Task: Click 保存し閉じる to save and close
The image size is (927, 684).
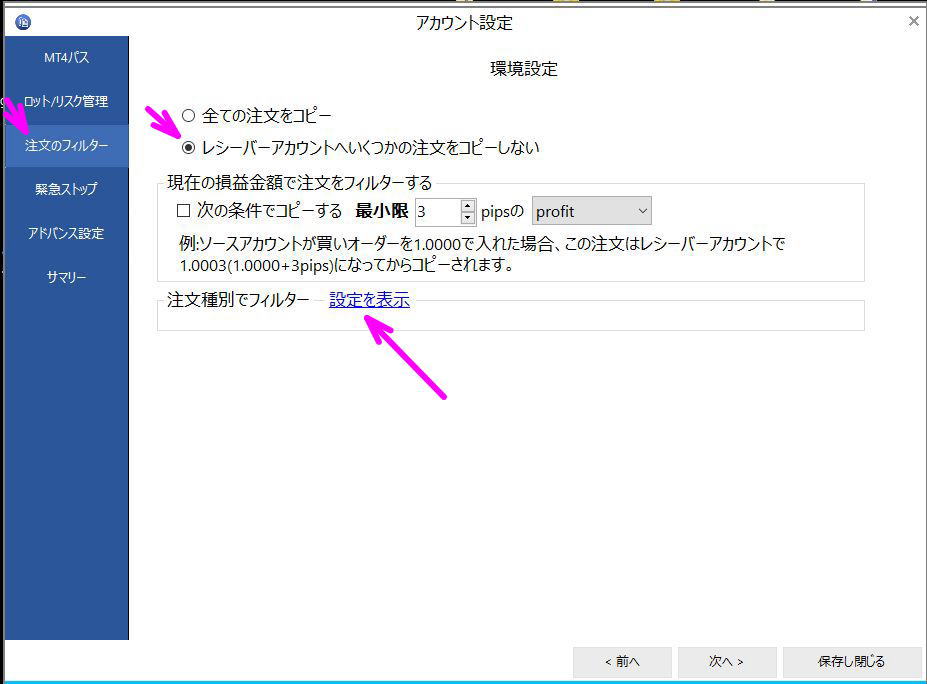Action: pos(851,662)
